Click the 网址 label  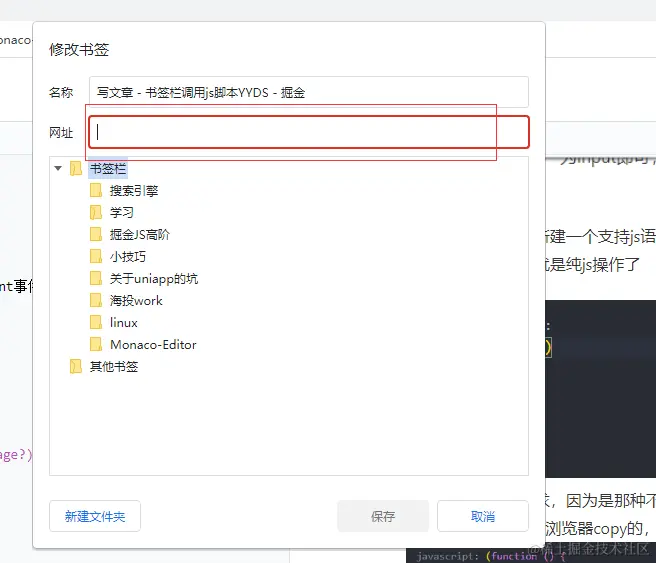click(61, 133)
